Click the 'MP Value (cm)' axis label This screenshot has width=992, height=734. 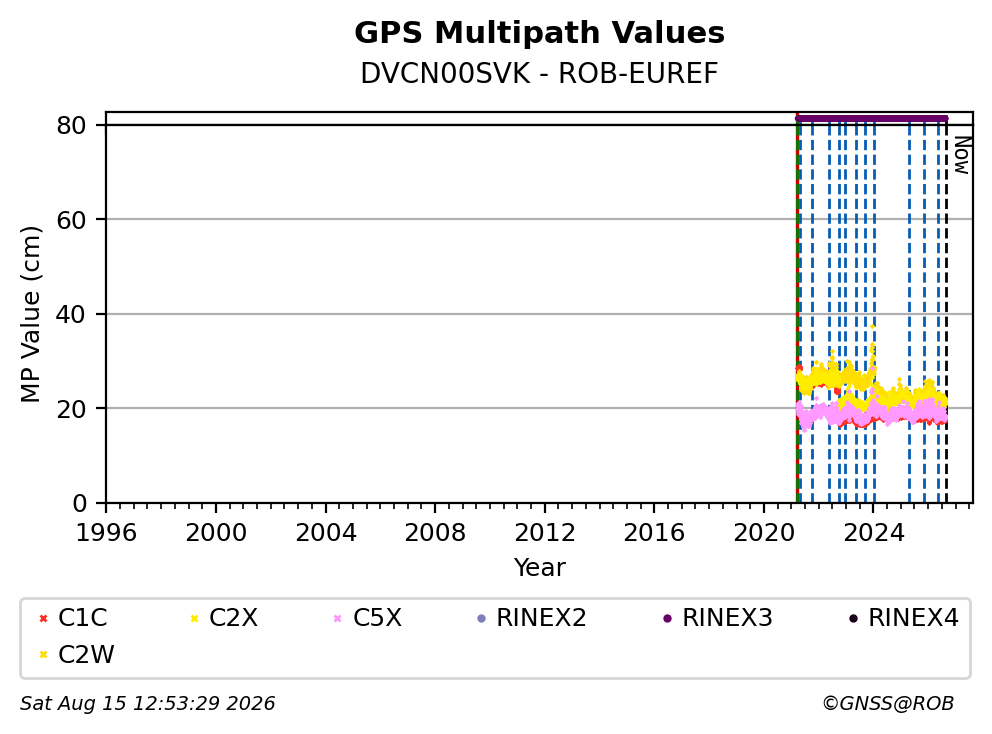pyautogui.click(x=30, y=314)
